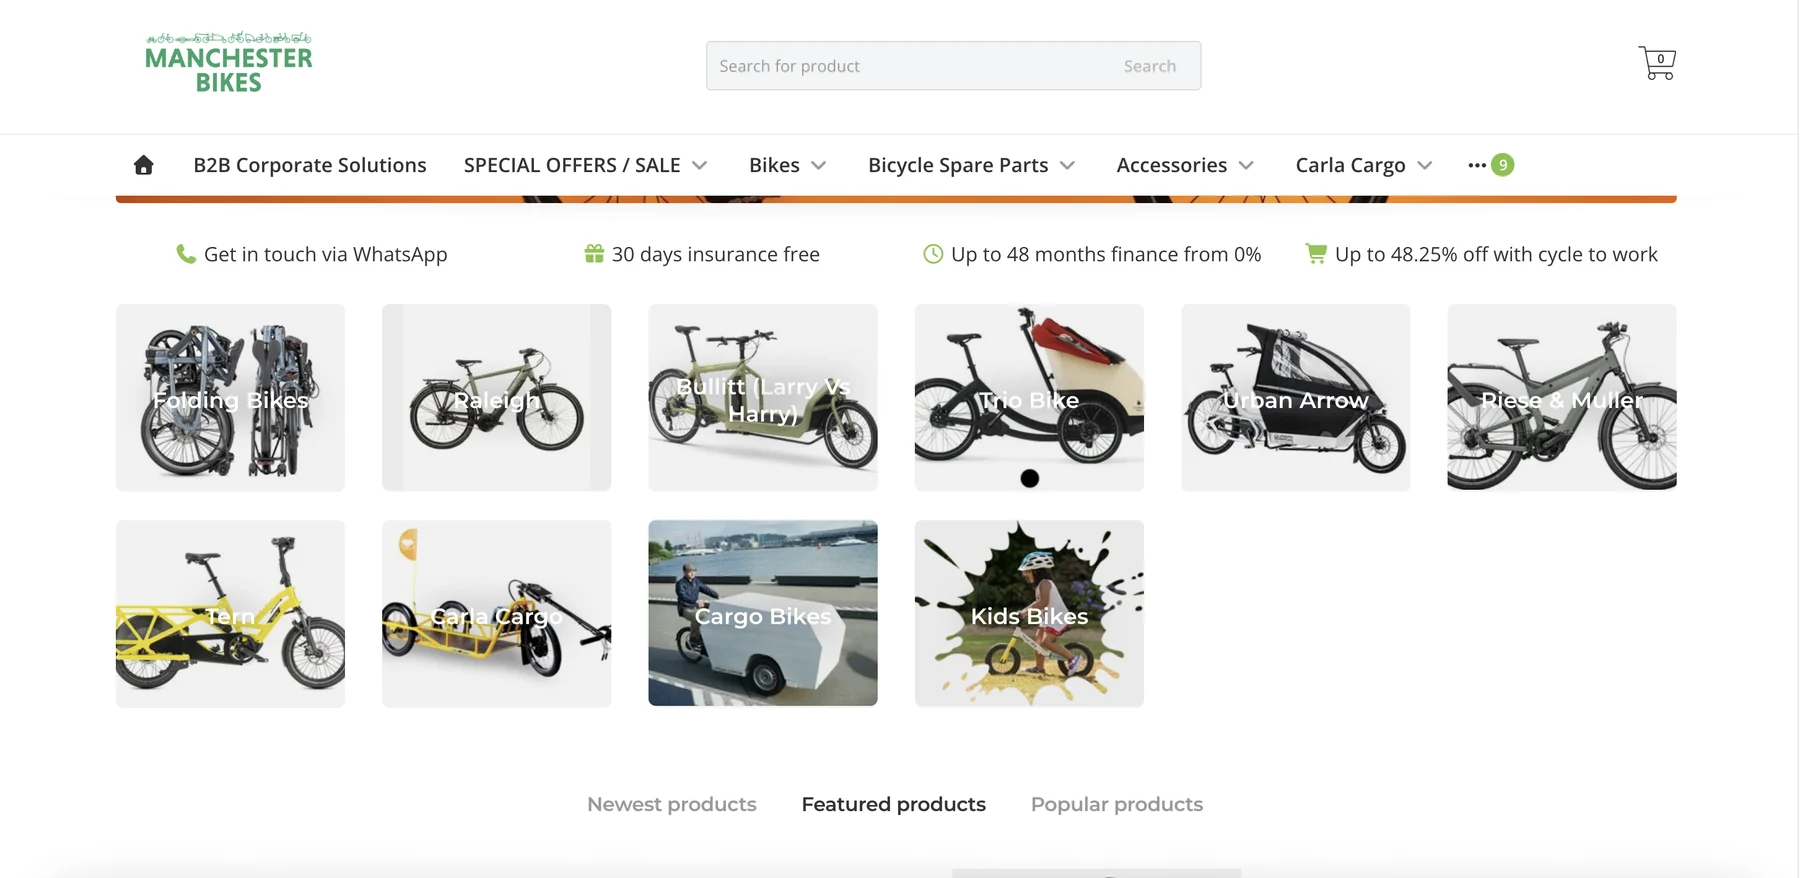Open SPECIAL OFFERS / SALE menu
1800x878 pixels.
click(x=572, y=165)
